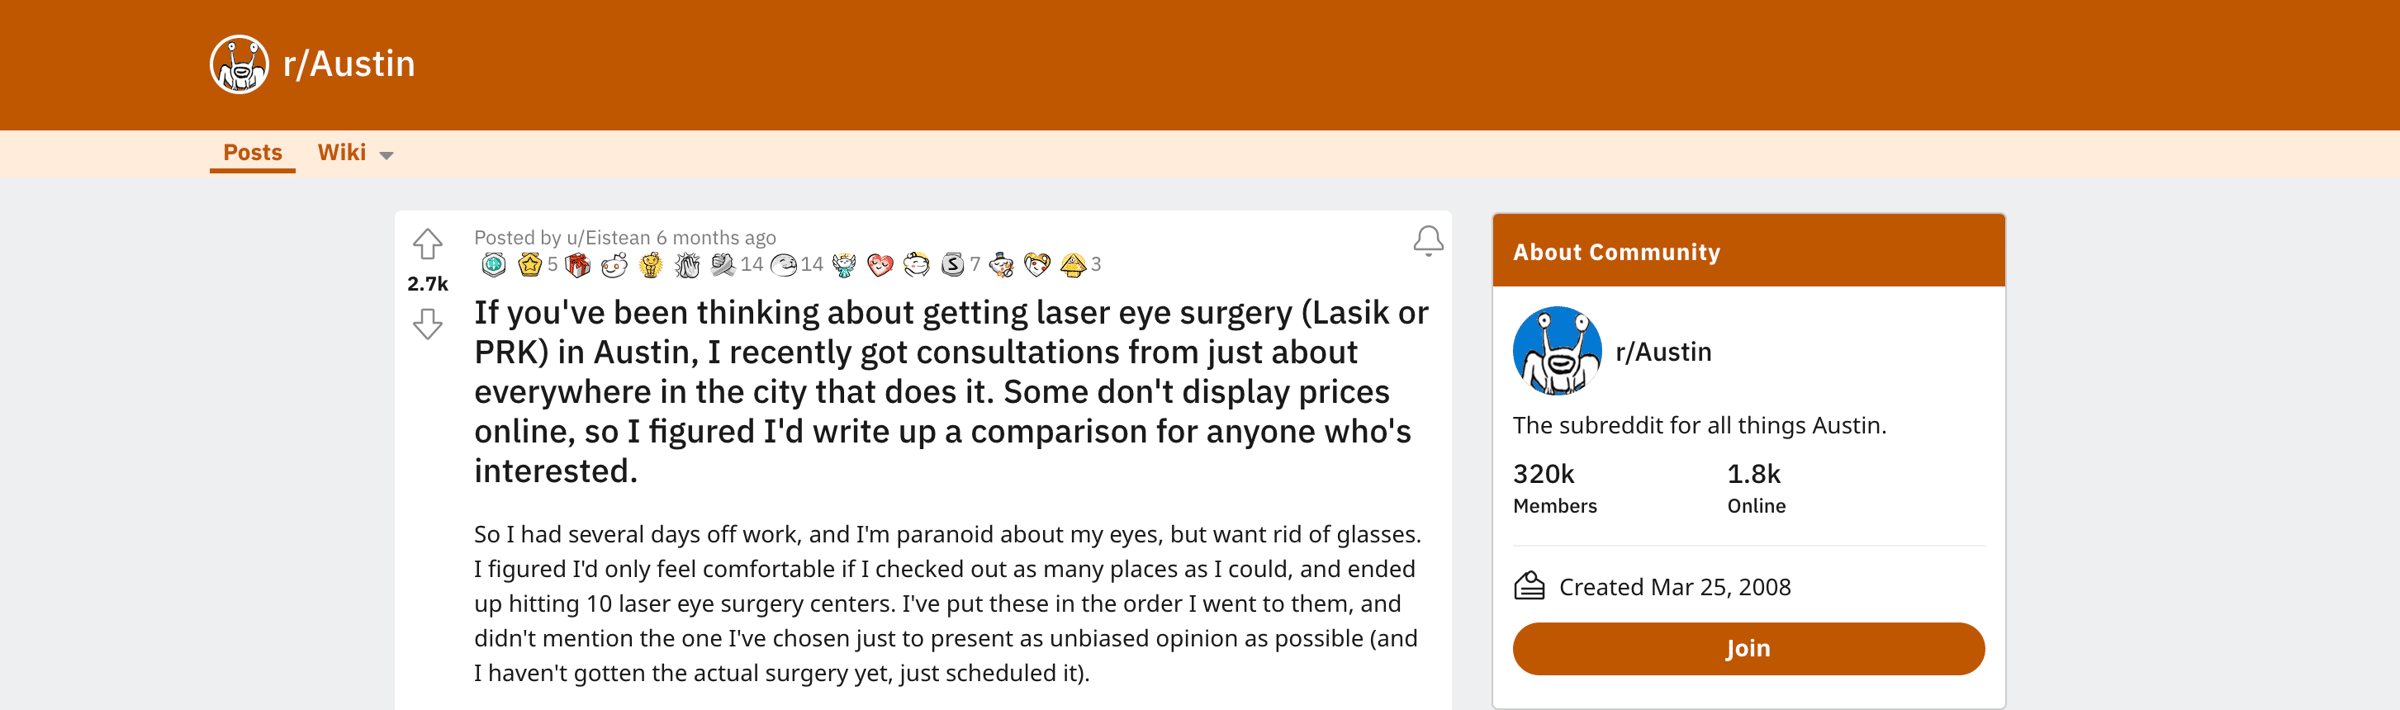Click the angel wings award icon
This screenshot has width=2400, height=710.
click(x=844, y=265)
